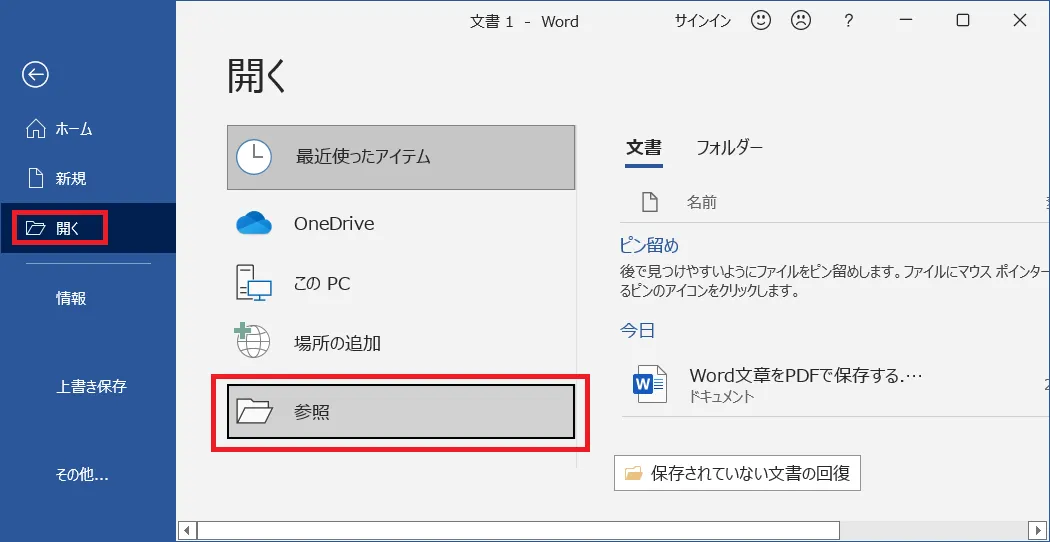Select 開く in the sidebar
The width and height of the screenshot is (1050, 542).
coord(88,228)
